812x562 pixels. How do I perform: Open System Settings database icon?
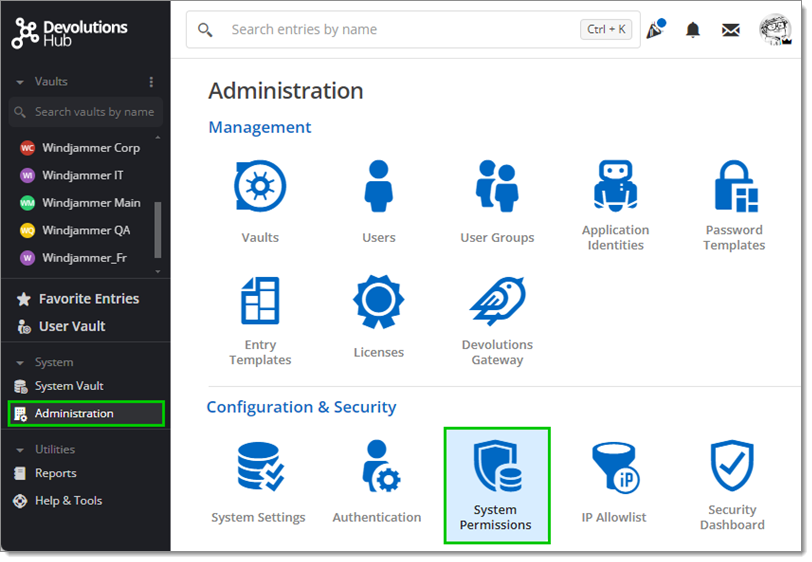pyautogui.click(x=260, y=466)
